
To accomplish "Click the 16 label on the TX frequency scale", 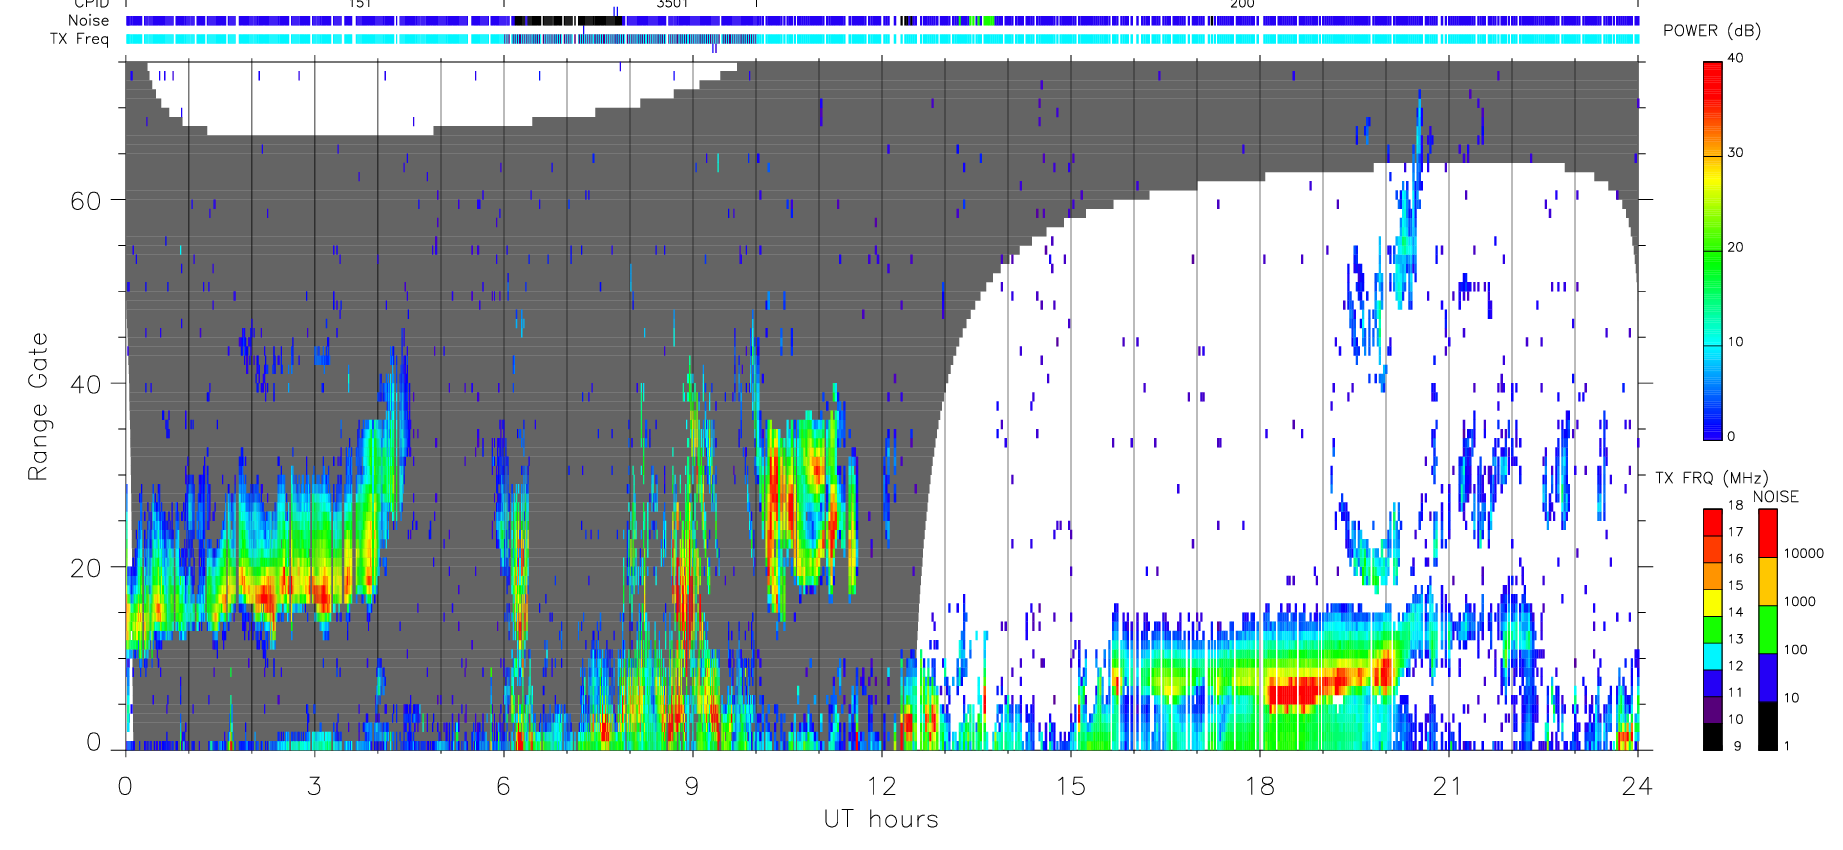I will tap(1735, 558).
